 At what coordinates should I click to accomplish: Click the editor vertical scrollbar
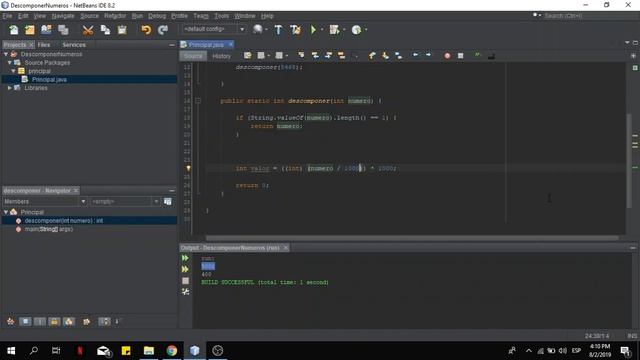[629, 161]
